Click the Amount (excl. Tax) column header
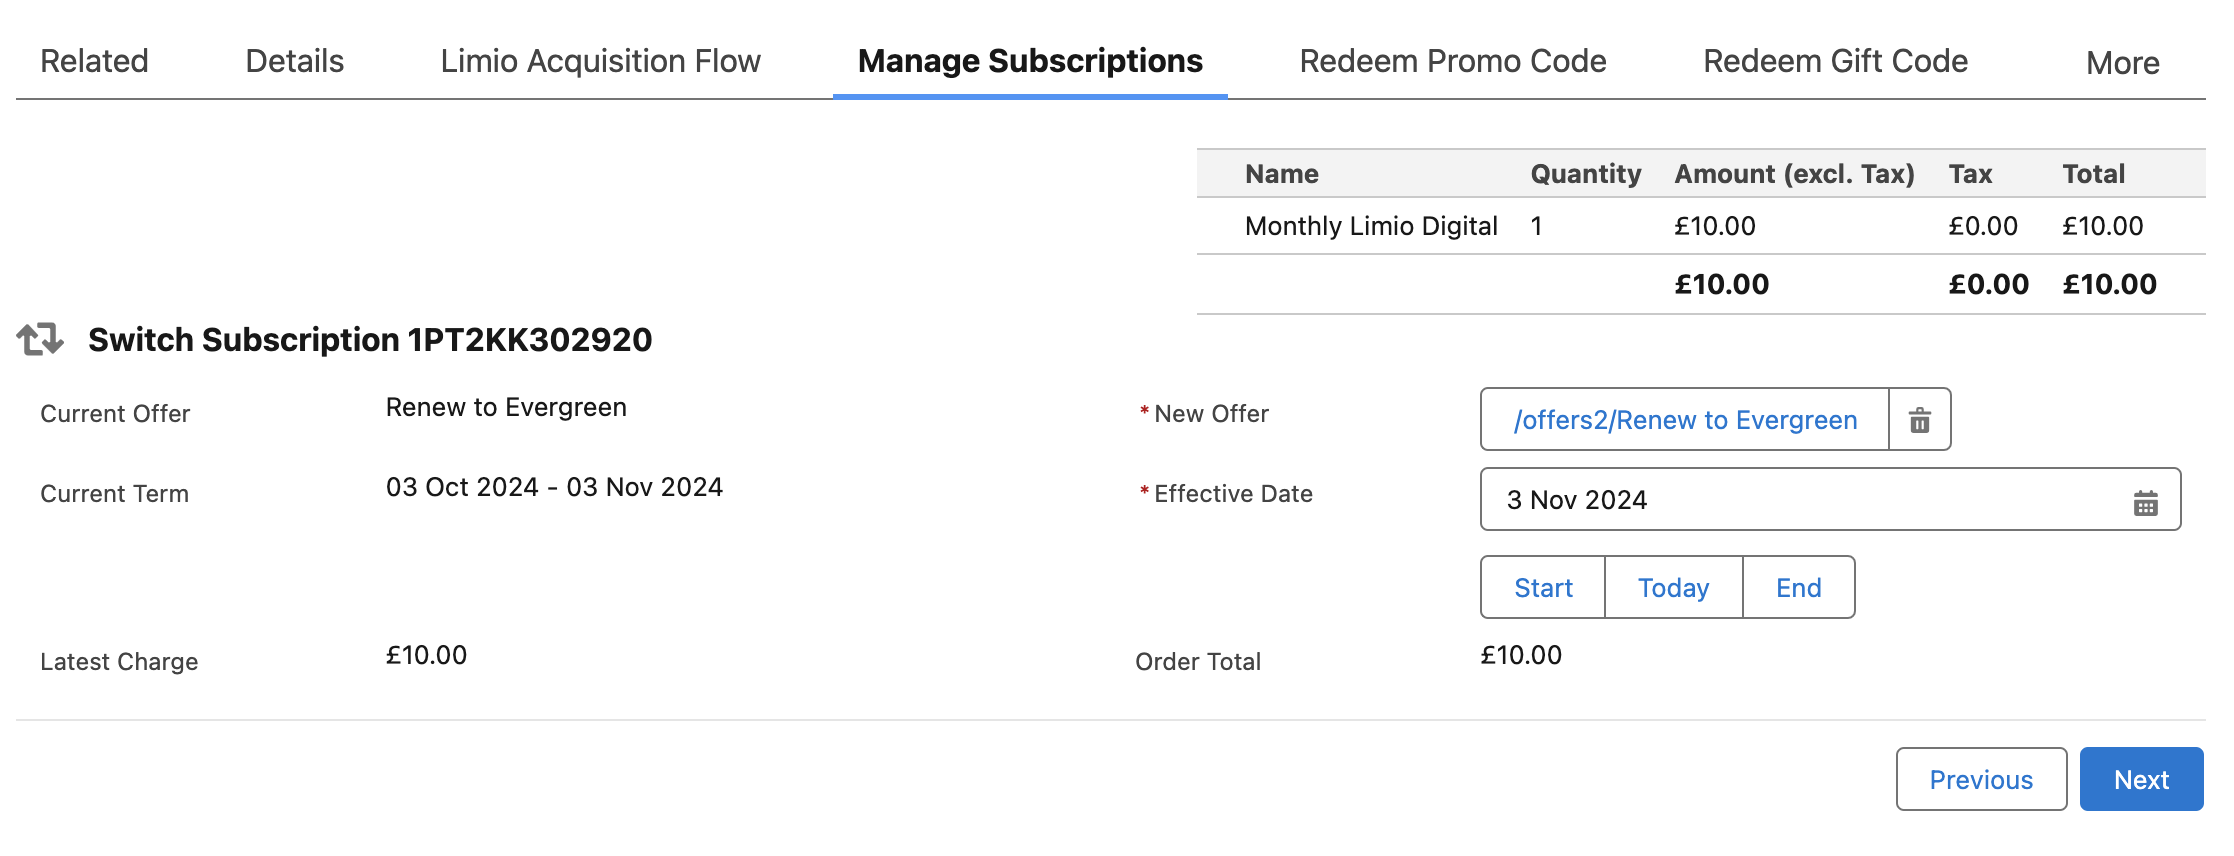Image resolution: width=2234 pixels, height=856 pixels. 1794,174
